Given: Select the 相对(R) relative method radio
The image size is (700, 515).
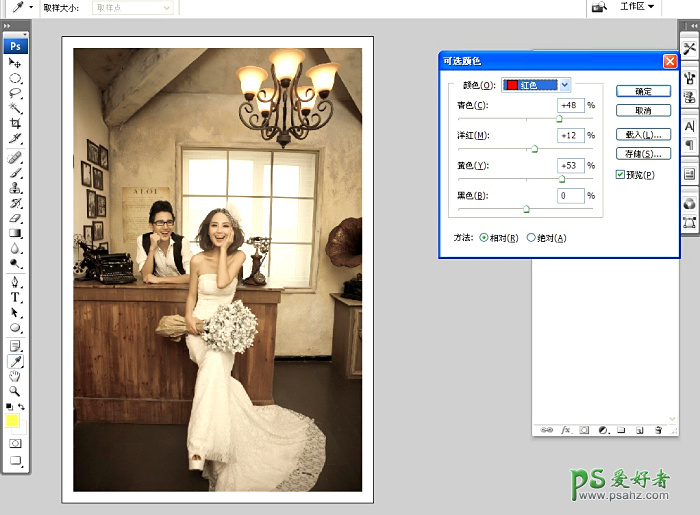Looking at the screenshot, I should point(485,238).
